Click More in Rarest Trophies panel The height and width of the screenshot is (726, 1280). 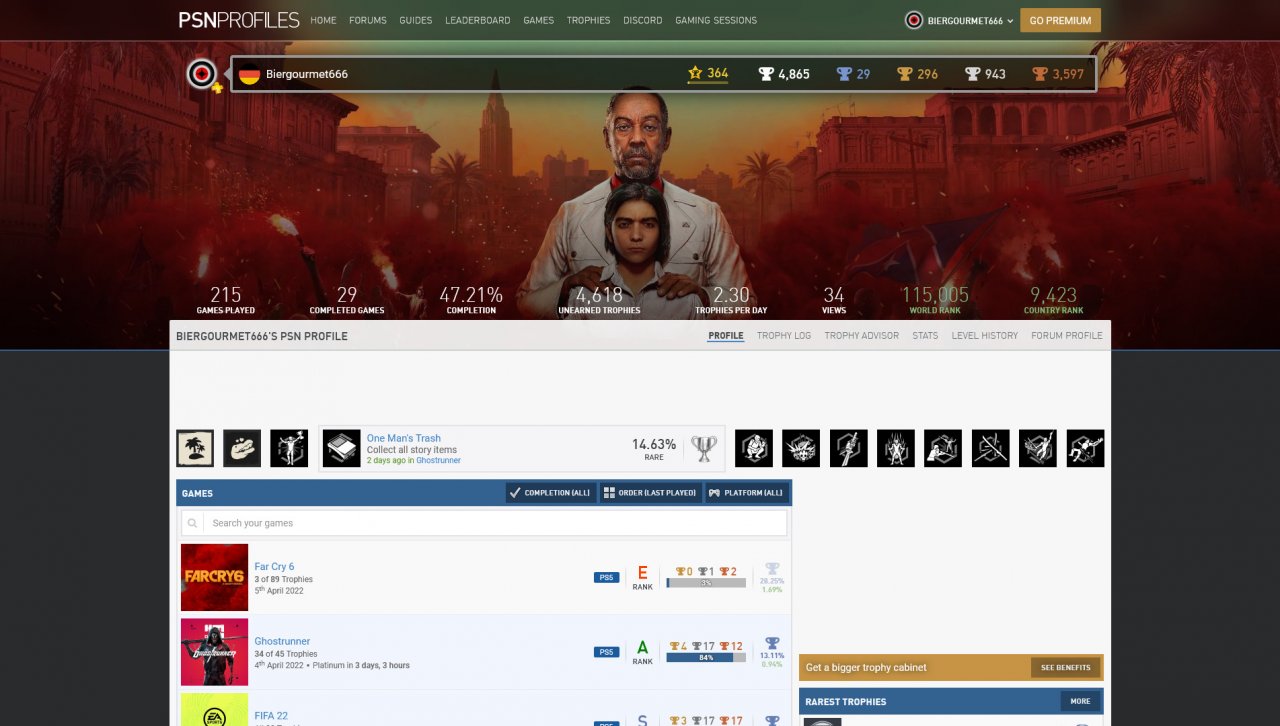[1081, 701]
